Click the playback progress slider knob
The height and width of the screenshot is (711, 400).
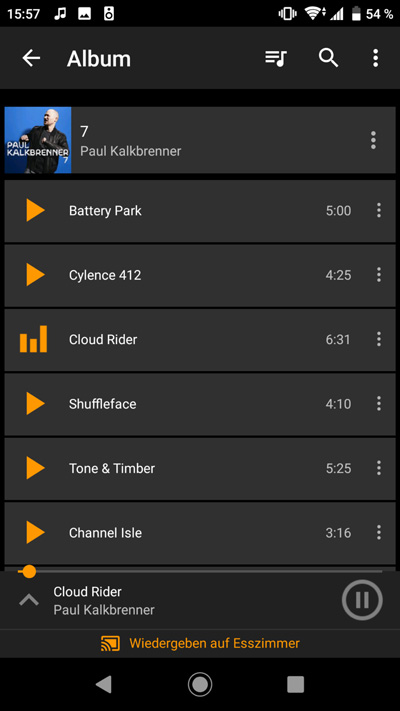[x=29, y=571]
